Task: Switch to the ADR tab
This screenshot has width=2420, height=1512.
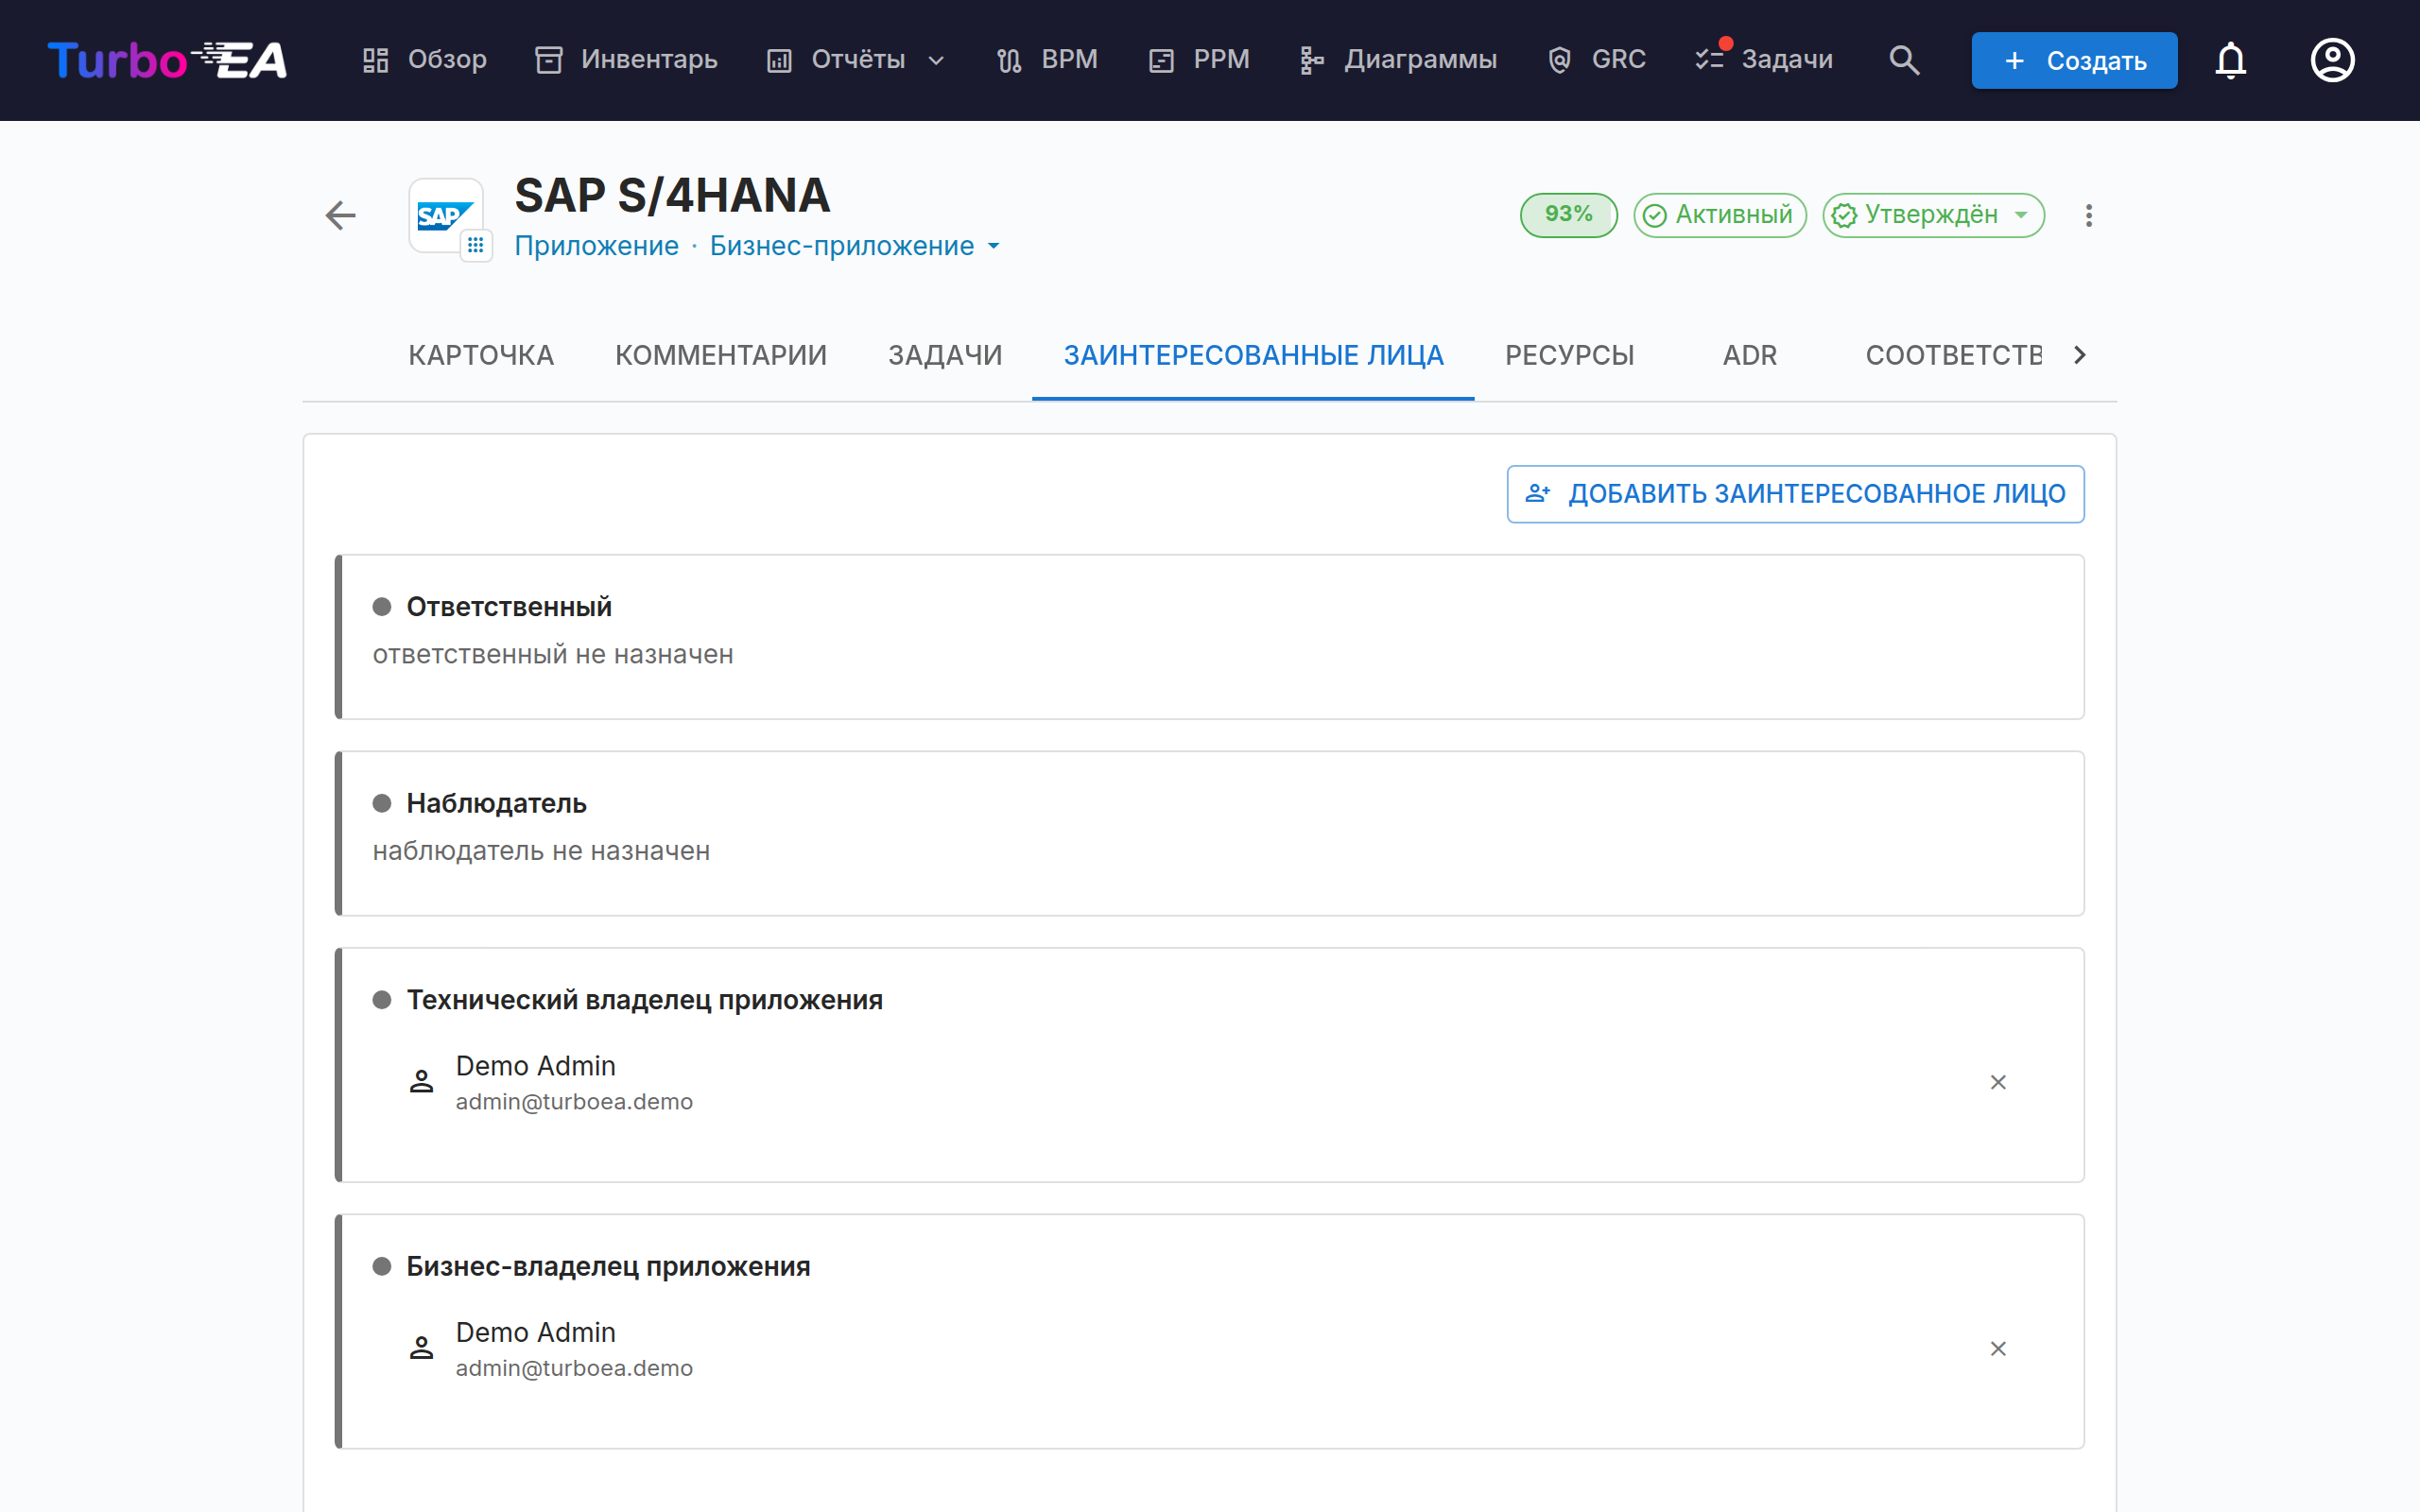Action: coord(1749,355)
